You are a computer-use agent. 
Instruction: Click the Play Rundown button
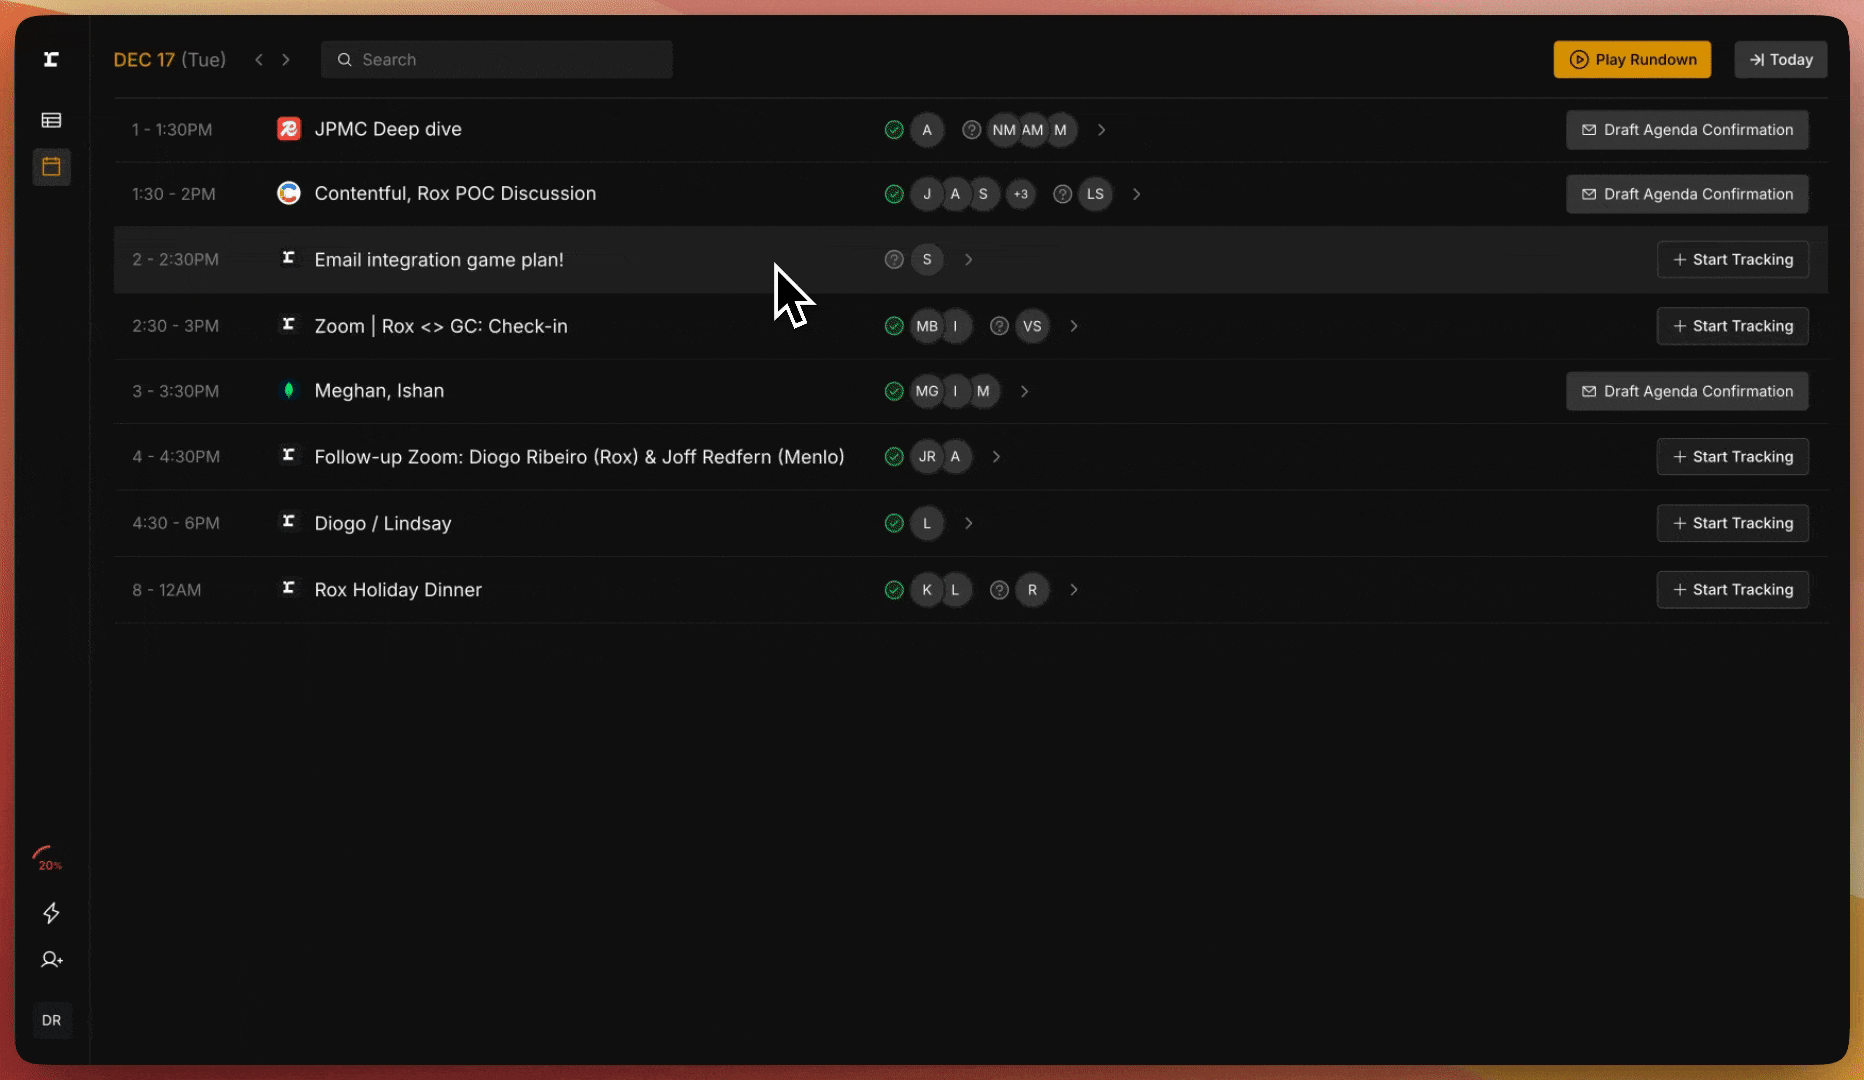(1632, 60)
